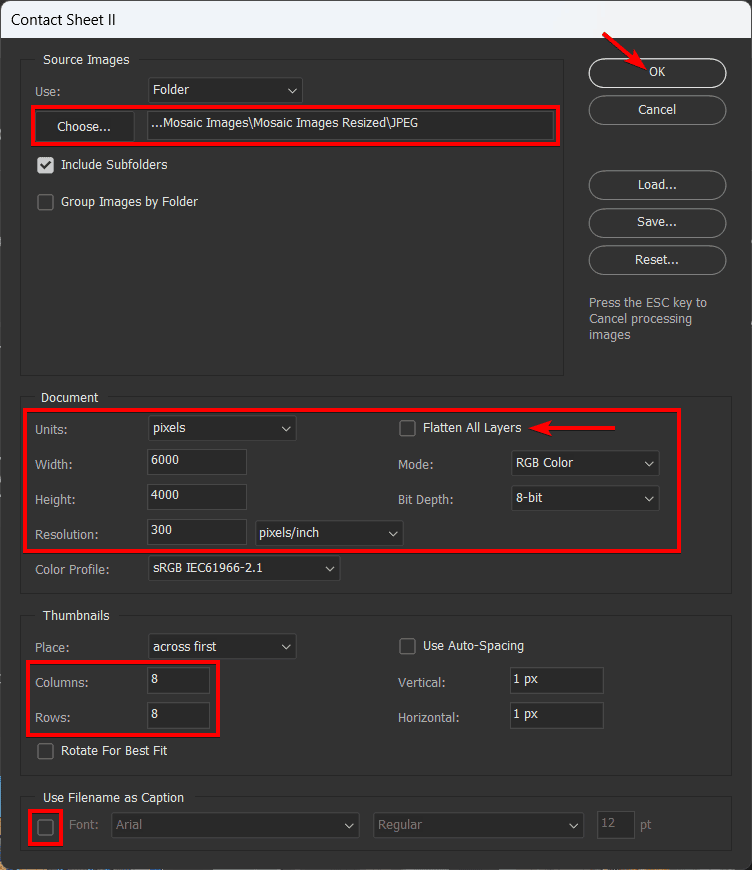Check Use Filename as Caption box
The width and height of the screenshot is (752, 870).
(x=45, y=827)
